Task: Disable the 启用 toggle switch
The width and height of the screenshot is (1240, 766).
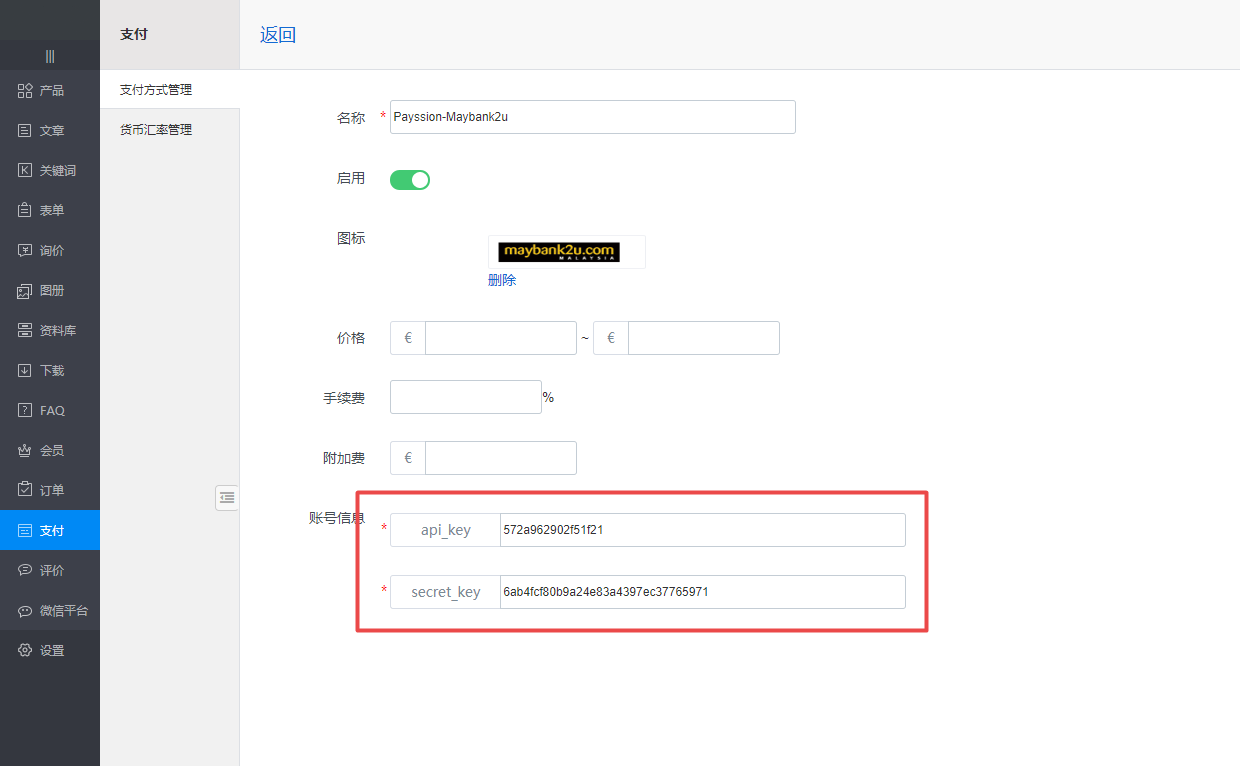Action: (x=410, y=180)
